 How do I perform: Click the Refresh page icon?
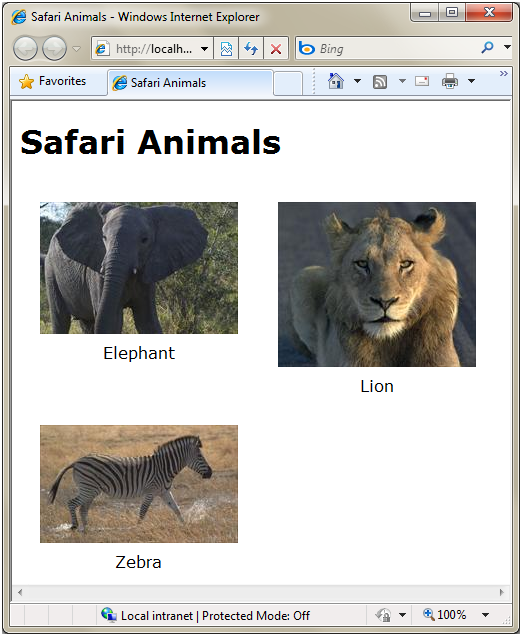(x=251, y=49)
